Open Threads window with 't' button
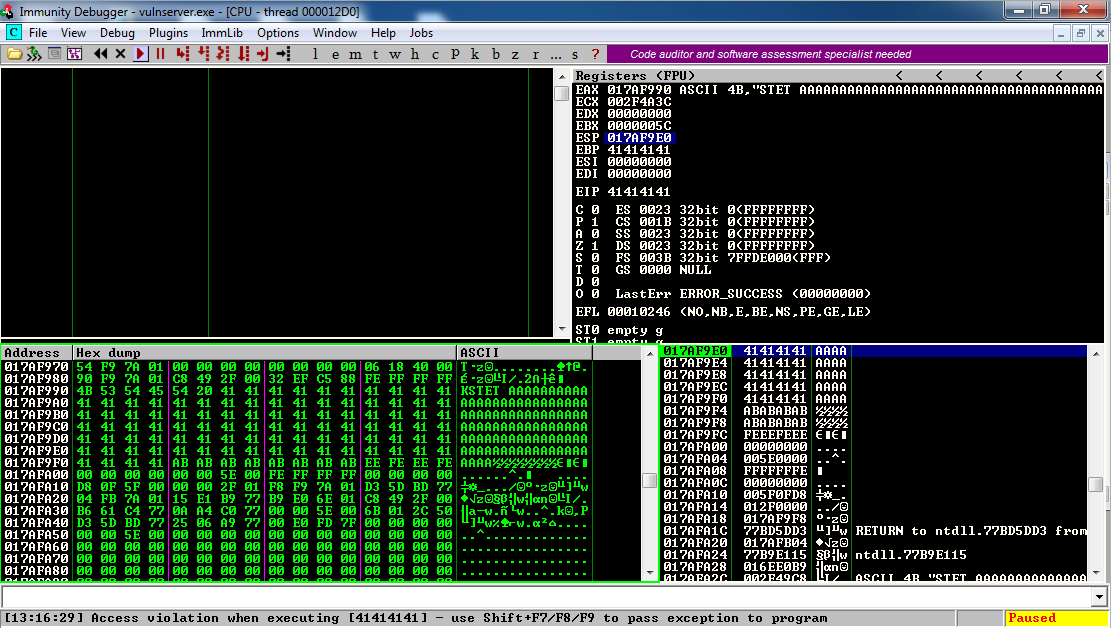The height and width of the screenshot is (628, 1111). (x=375, y=54)
